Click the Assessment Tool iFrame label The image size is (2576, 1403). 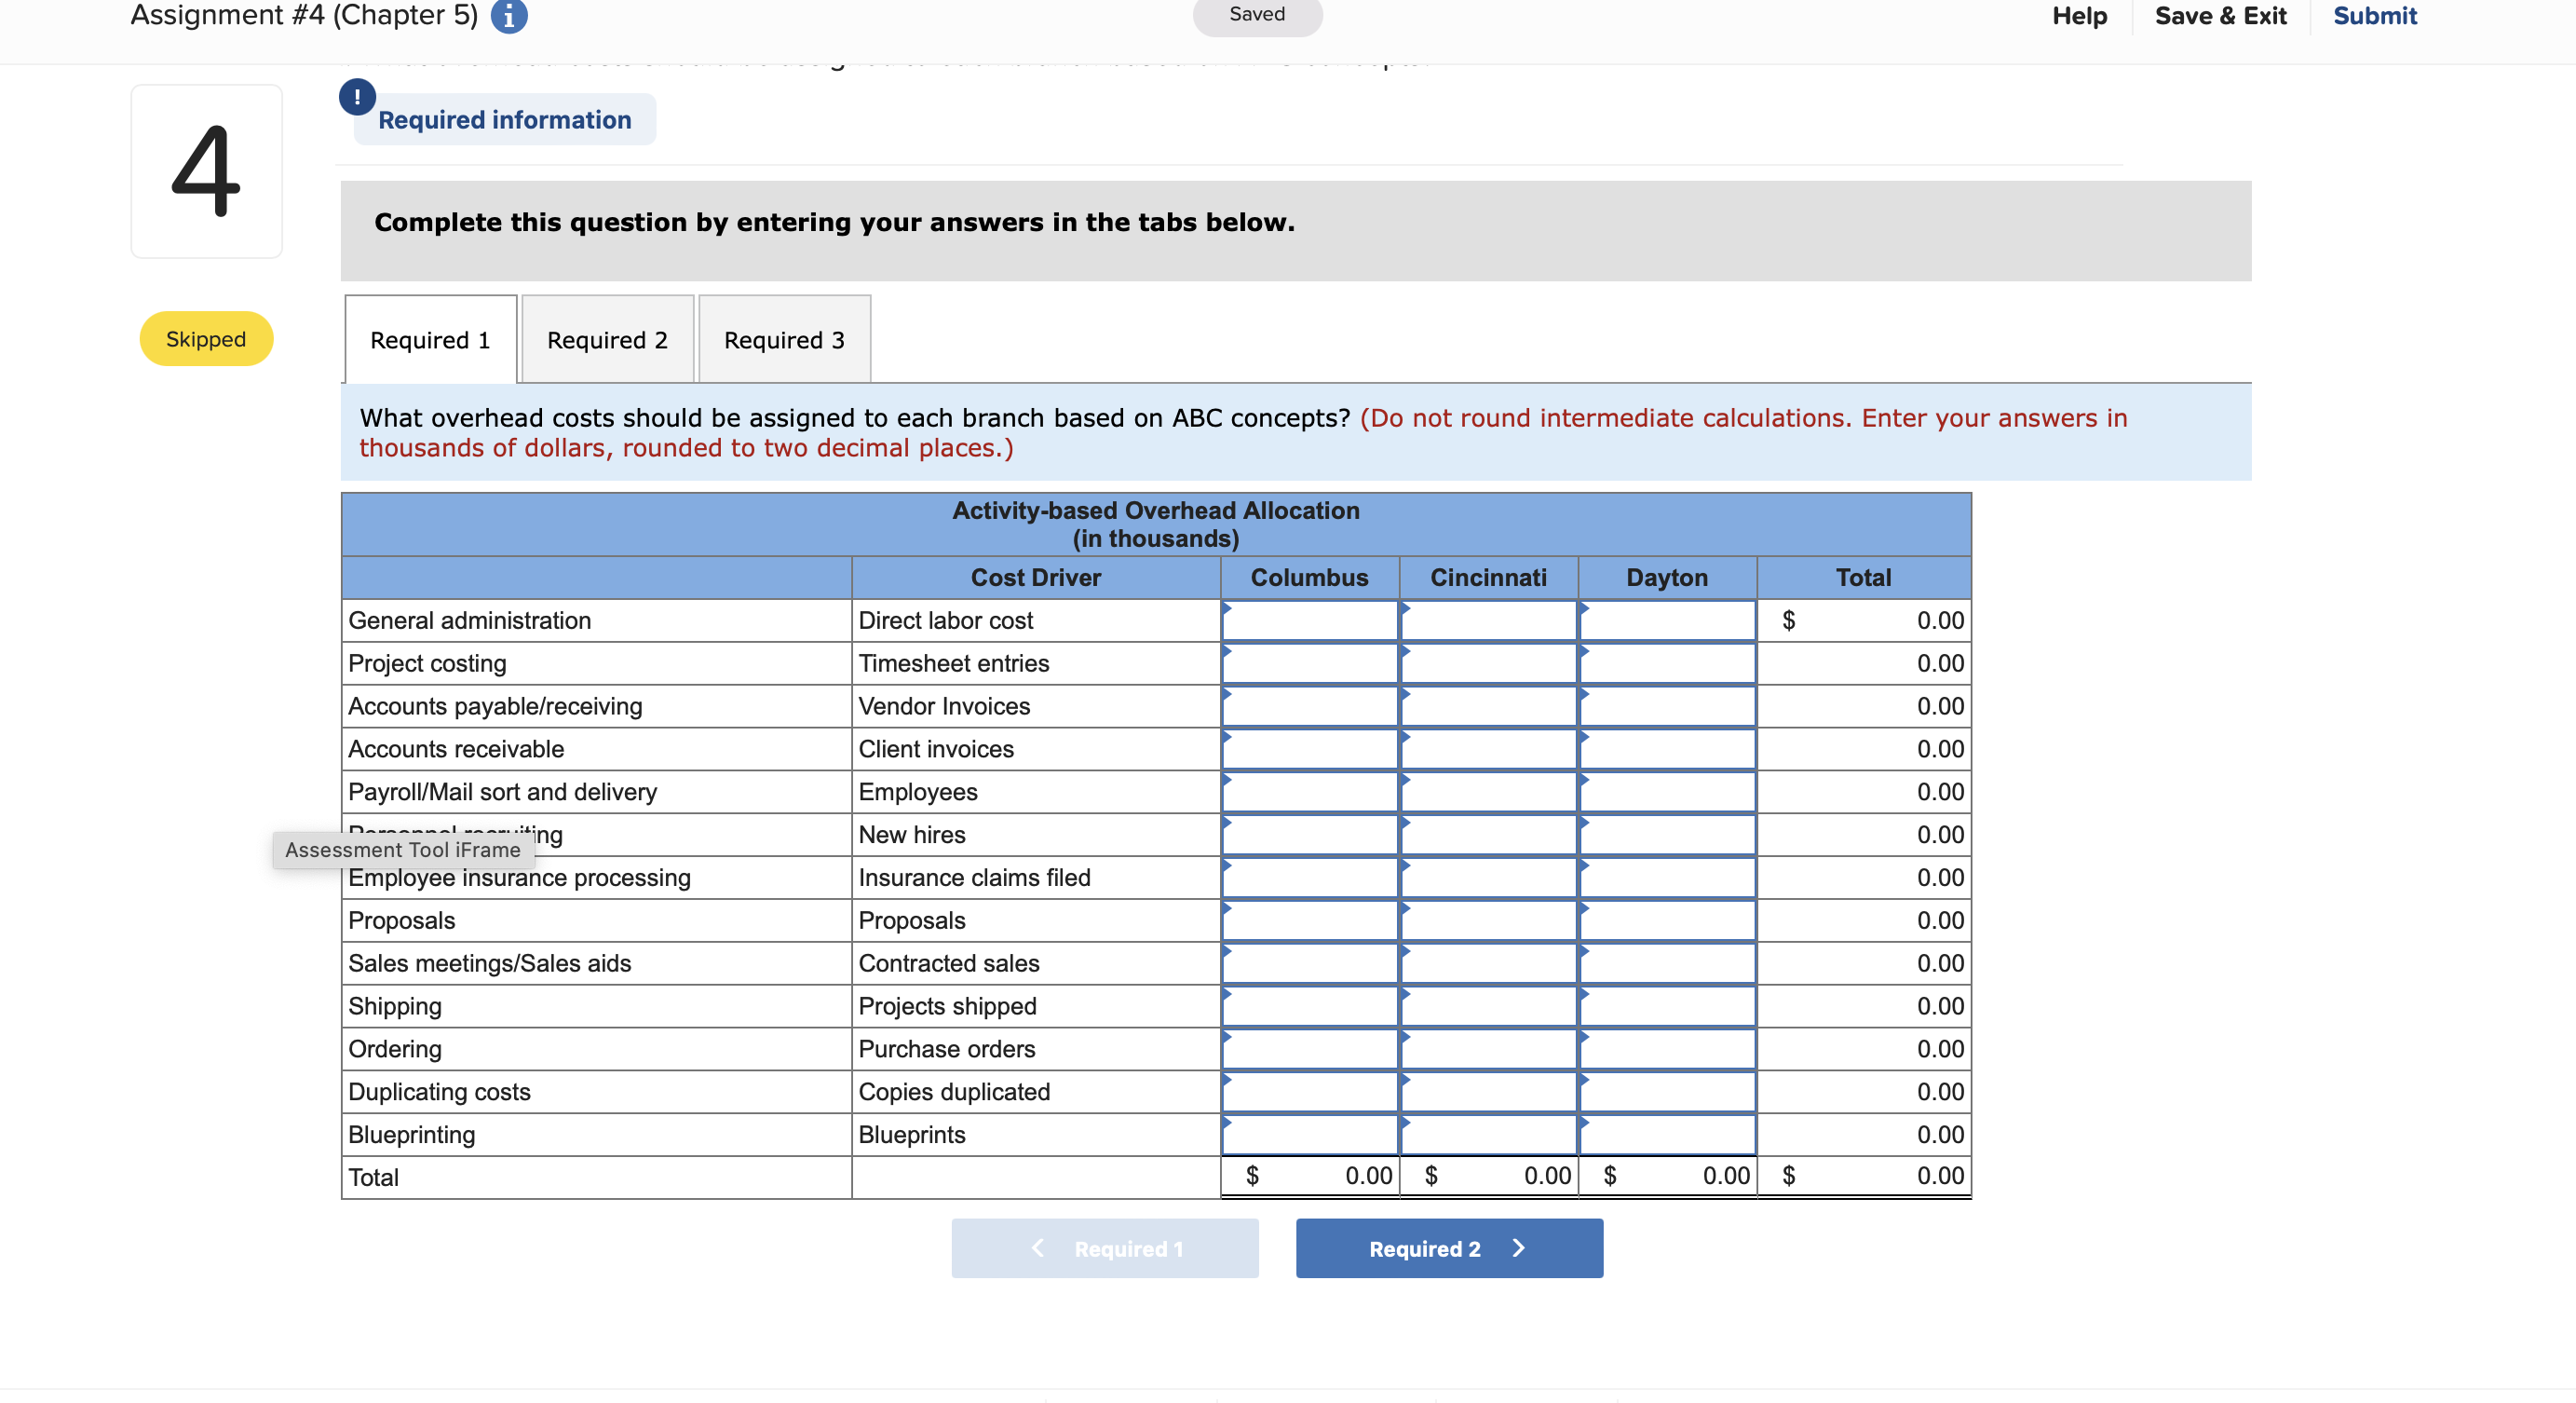[x=402, y=850]
